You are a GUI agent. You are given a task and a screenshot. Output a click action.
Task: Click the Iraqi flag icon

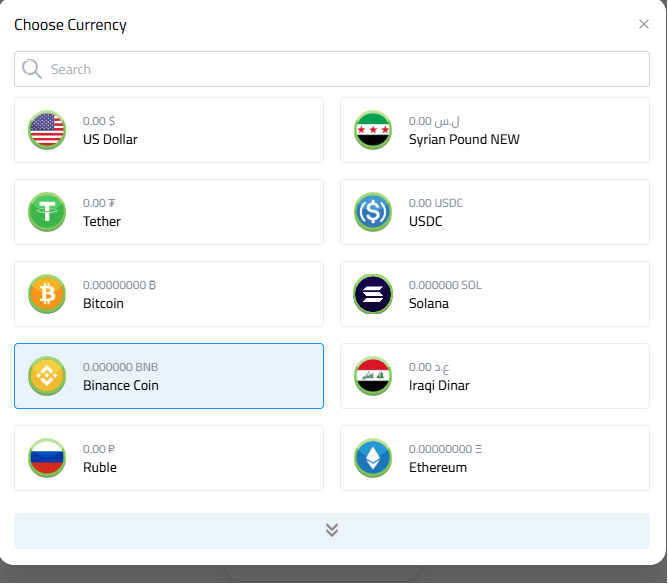[x=373, y=376]
